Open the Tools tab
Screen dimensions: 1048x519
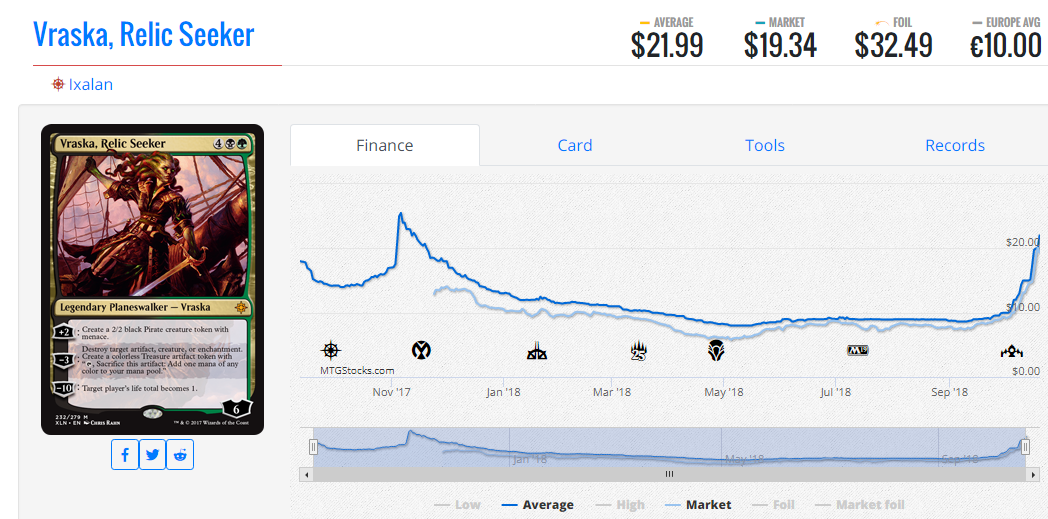(x=765, y=145)
